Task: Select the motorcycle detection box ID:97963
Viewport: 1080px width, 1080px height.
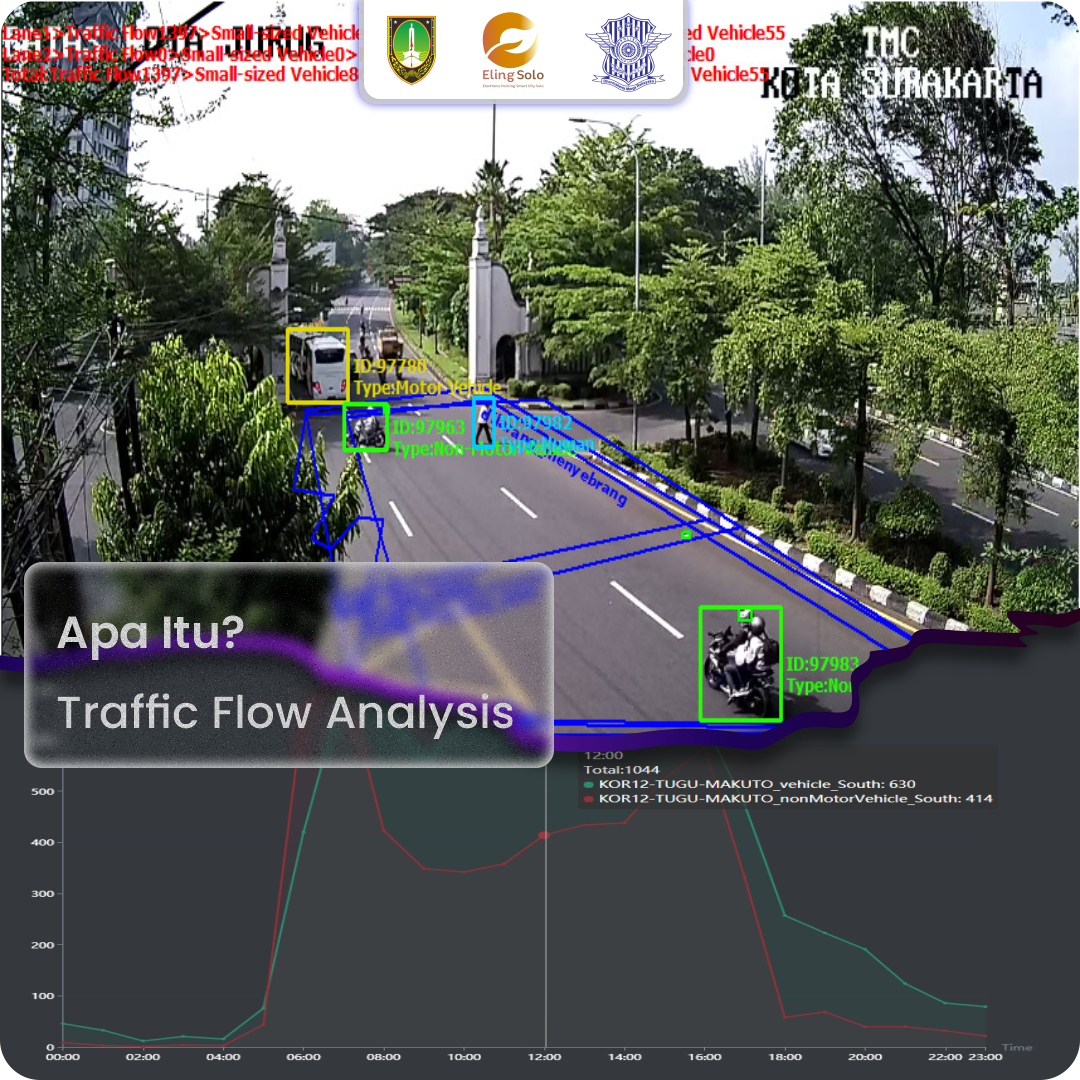Action: click(365, 427)
